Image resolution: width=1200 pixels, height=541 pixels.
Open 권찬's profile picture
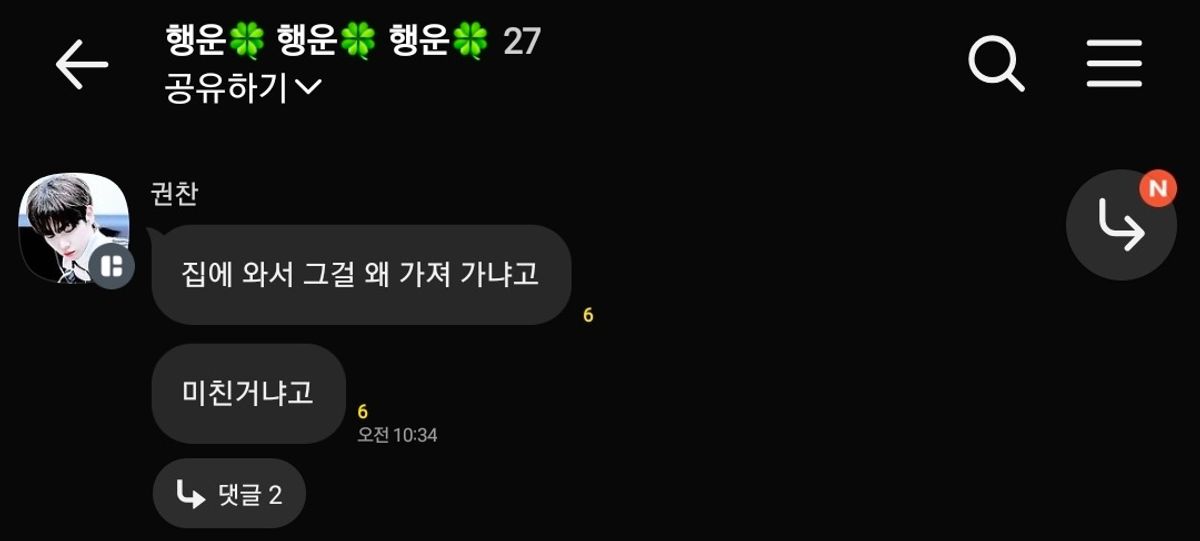(75, 228)
